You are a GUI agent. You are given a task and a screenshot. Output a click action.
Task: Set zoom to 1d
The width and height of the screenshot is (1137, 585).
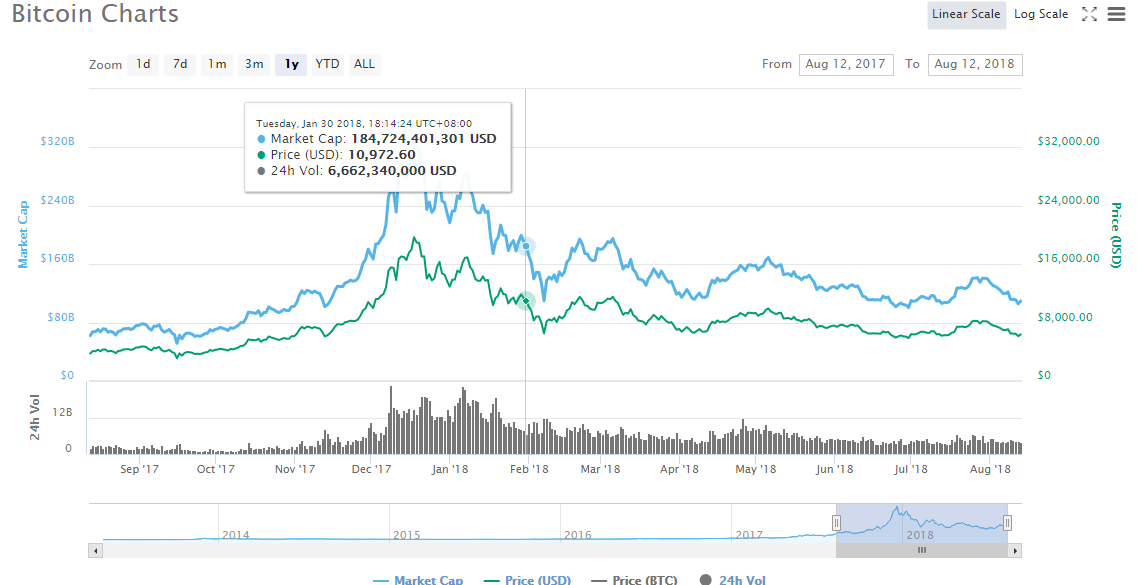144,65
